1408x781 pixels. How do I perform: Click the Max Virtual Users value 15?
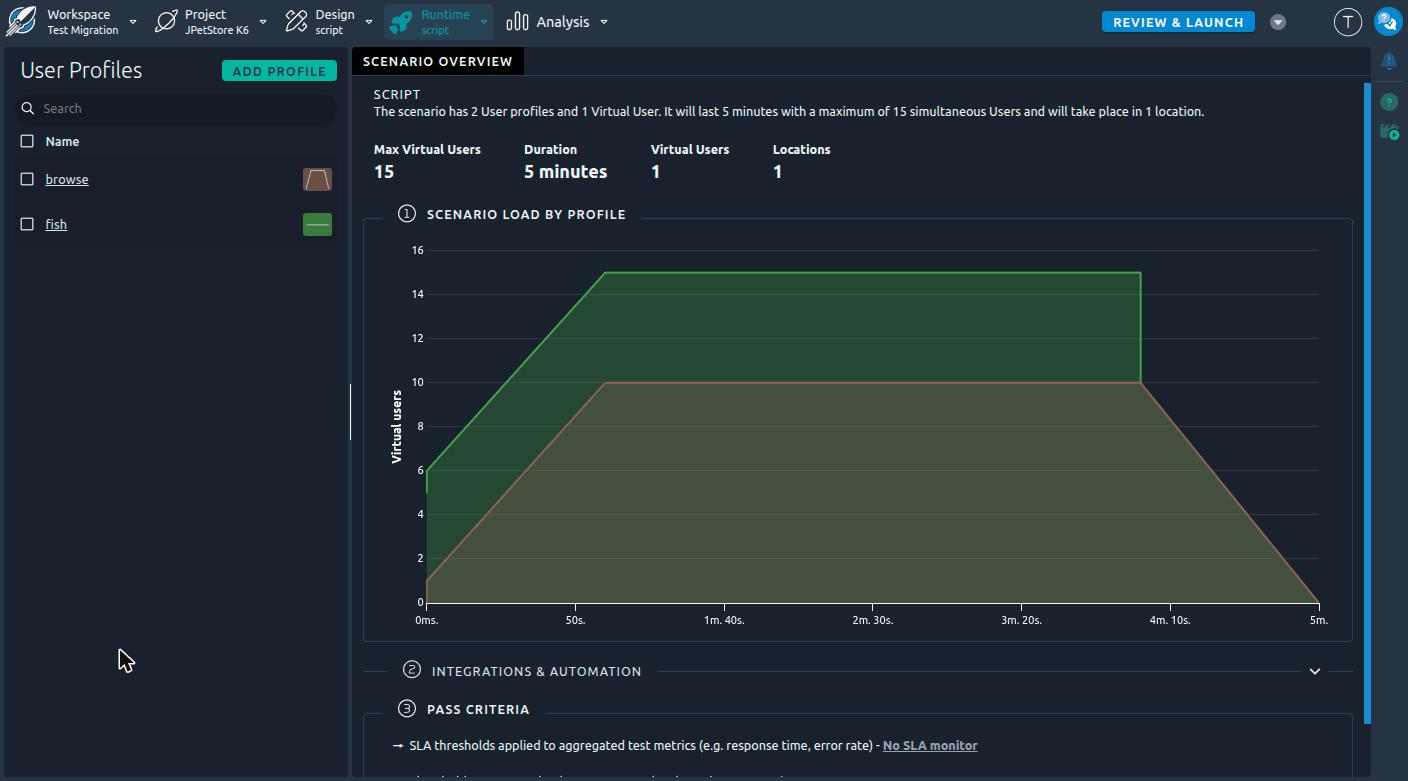pyautogui.click(x=384, y=172)
